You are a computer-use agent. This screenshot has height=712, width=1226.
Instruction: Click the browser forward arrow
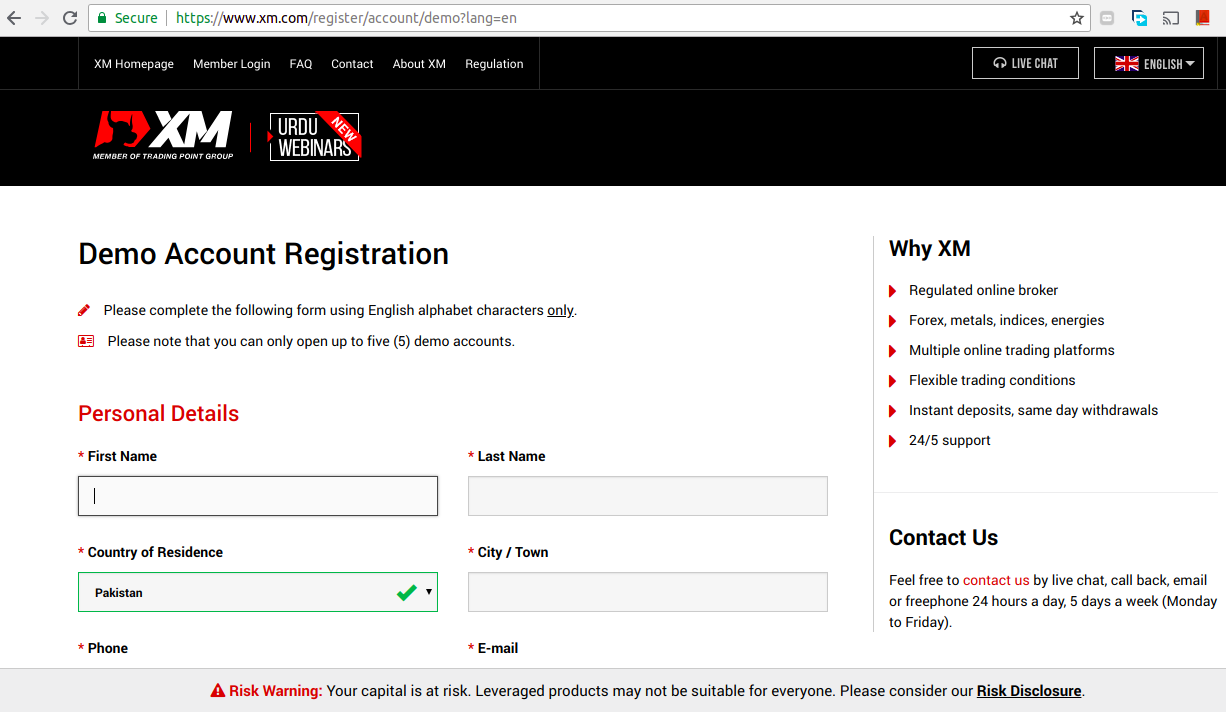[x=42, y=18]
